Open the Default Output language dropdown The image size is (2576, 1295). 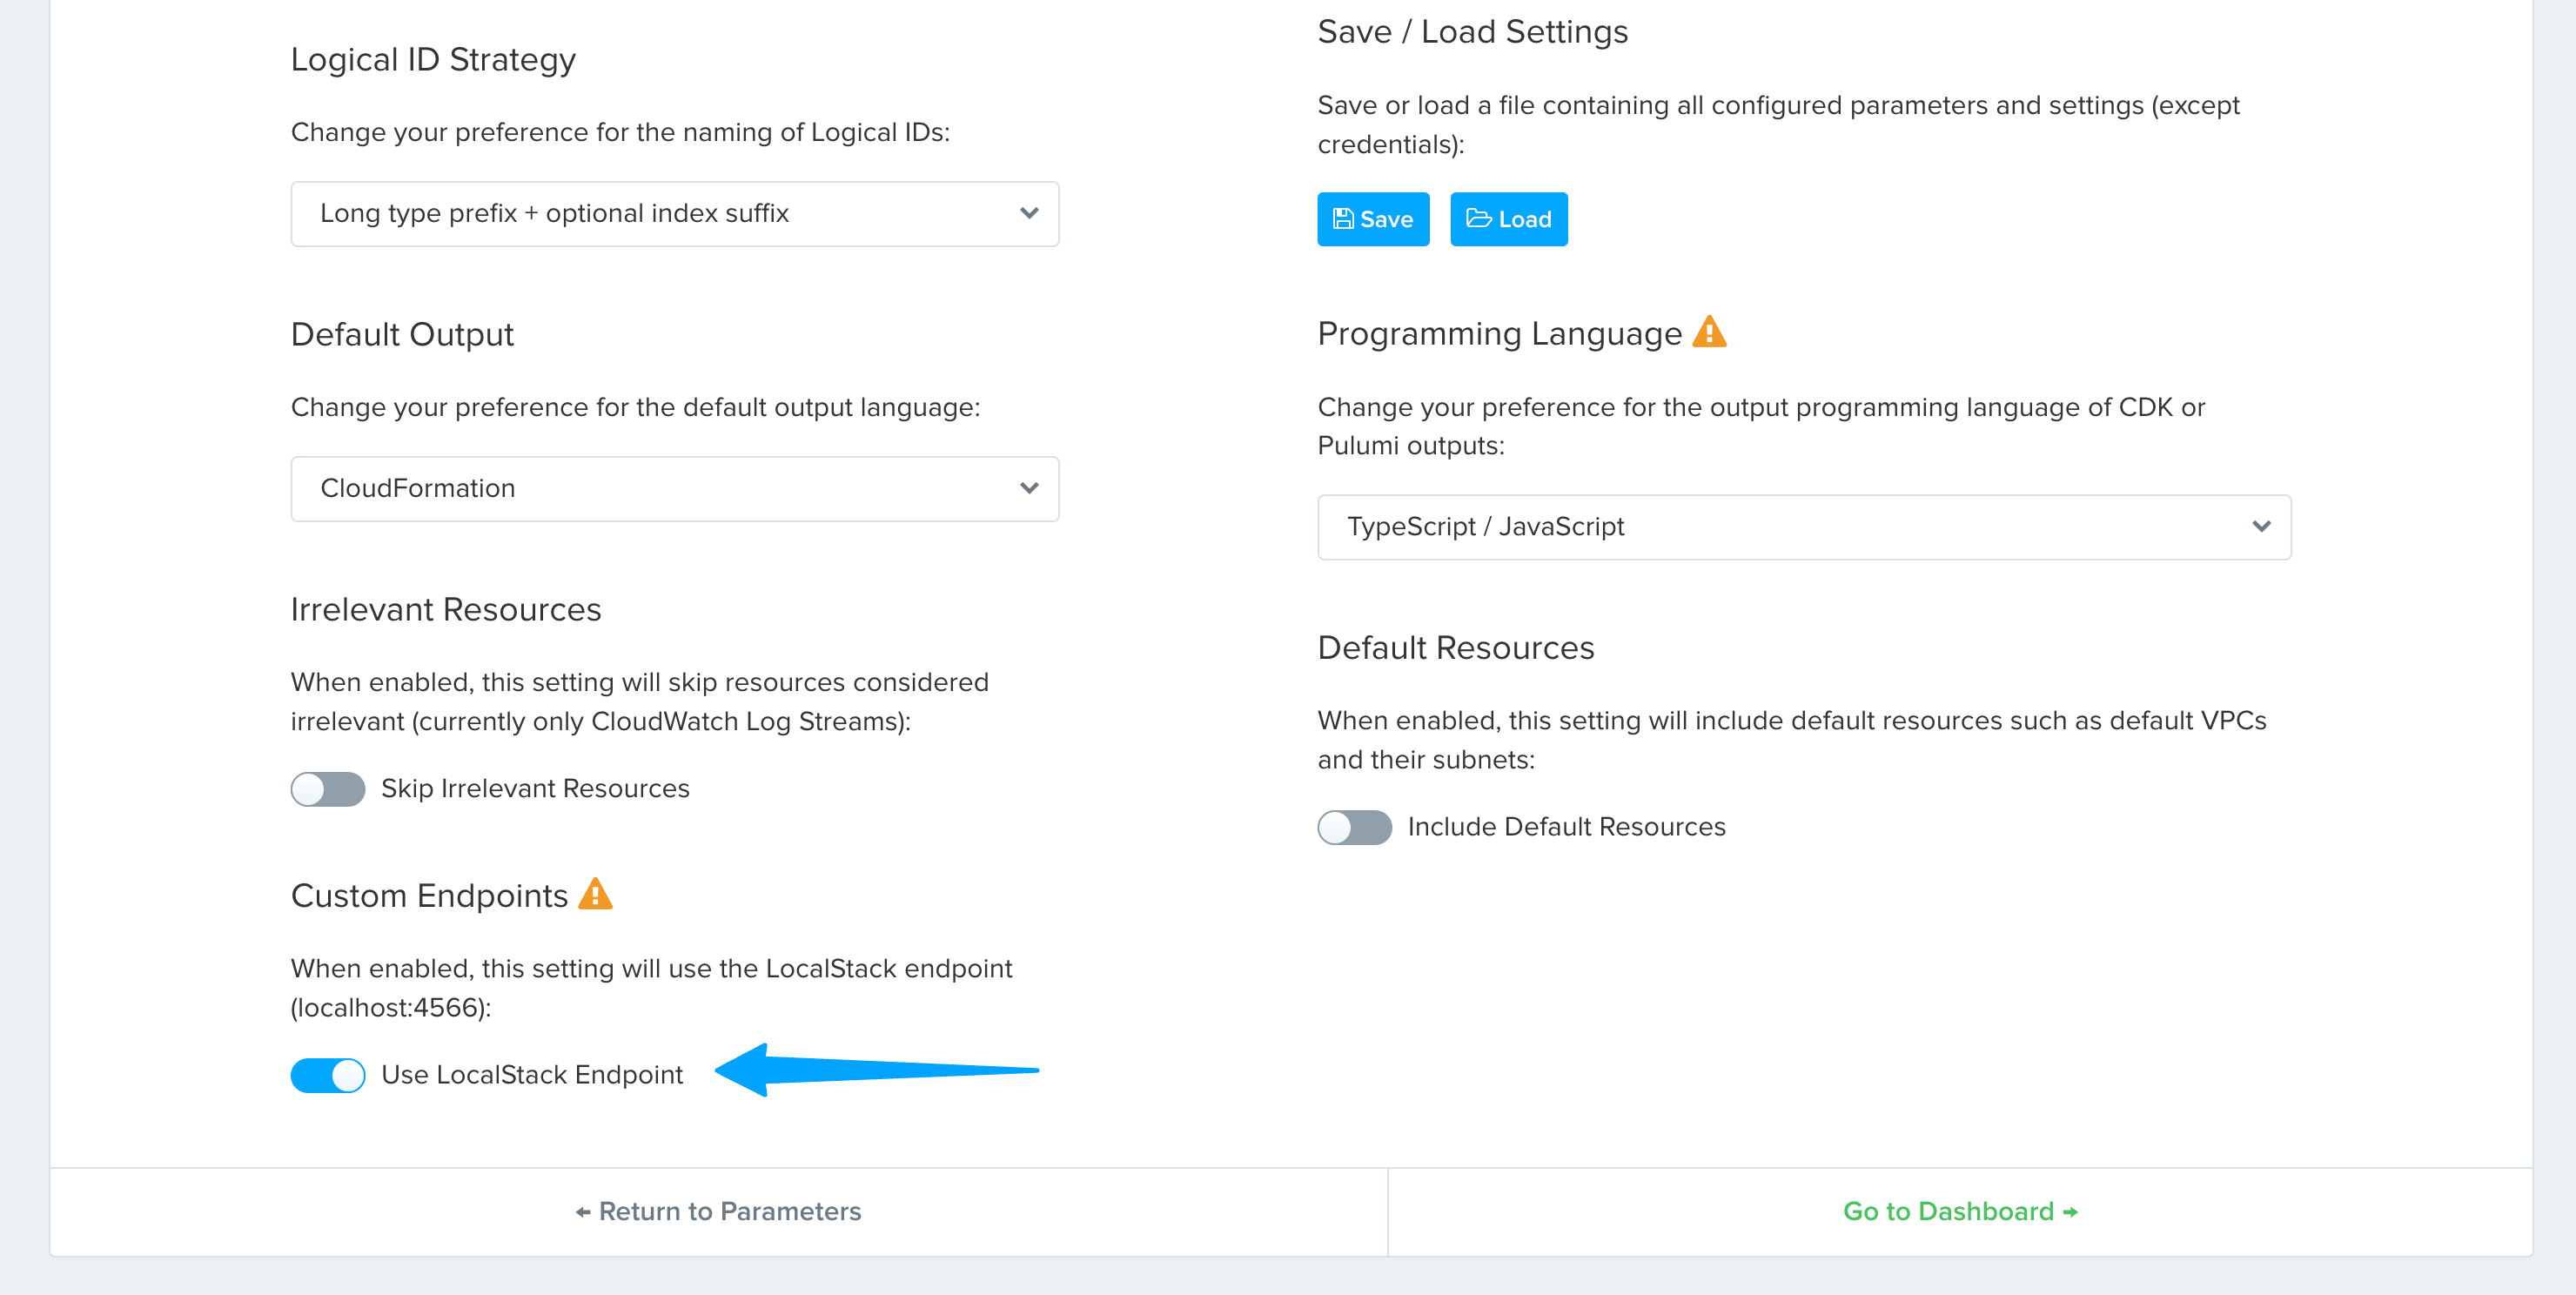click(x=674, y=488)
